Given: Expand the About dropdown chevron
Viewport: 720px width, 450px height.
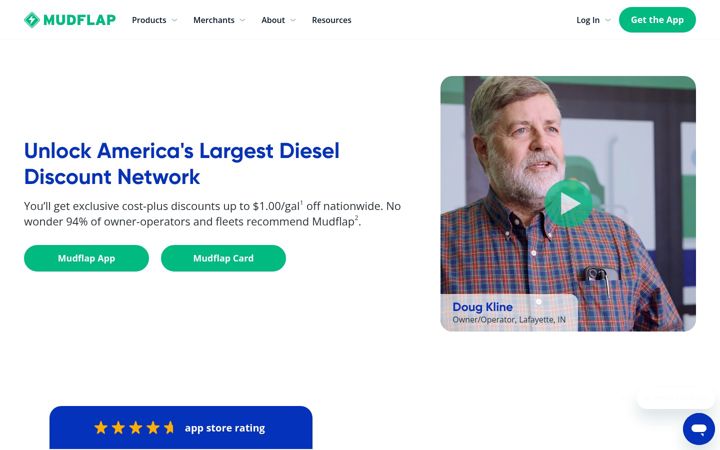Looking at the screenshot, I should pyautogui.click(x=293, y=20).
